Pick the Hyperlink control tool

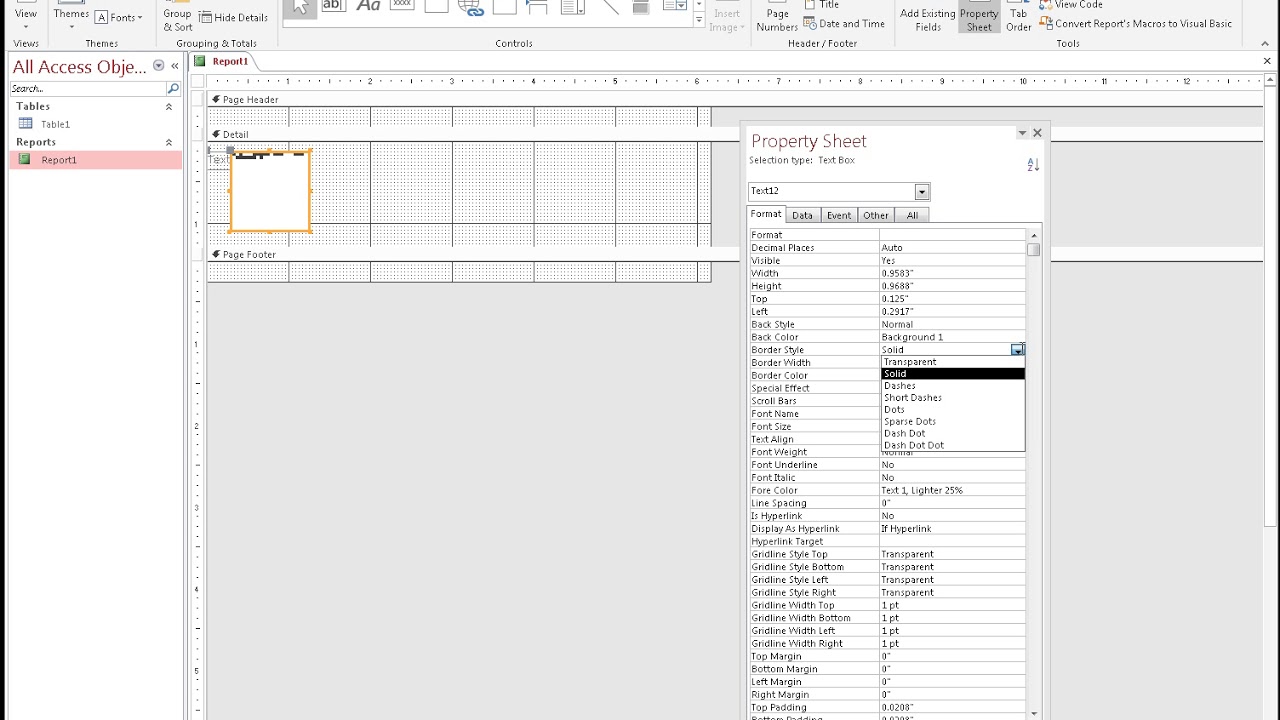coord(470,6)
